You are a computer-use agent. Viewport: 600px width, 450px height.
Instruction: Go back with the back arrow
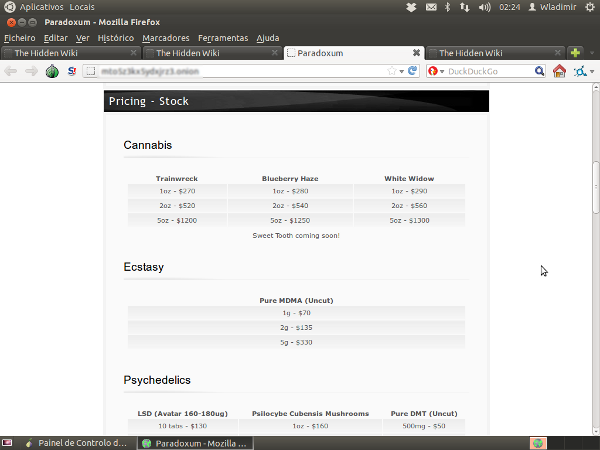point(11,71)
